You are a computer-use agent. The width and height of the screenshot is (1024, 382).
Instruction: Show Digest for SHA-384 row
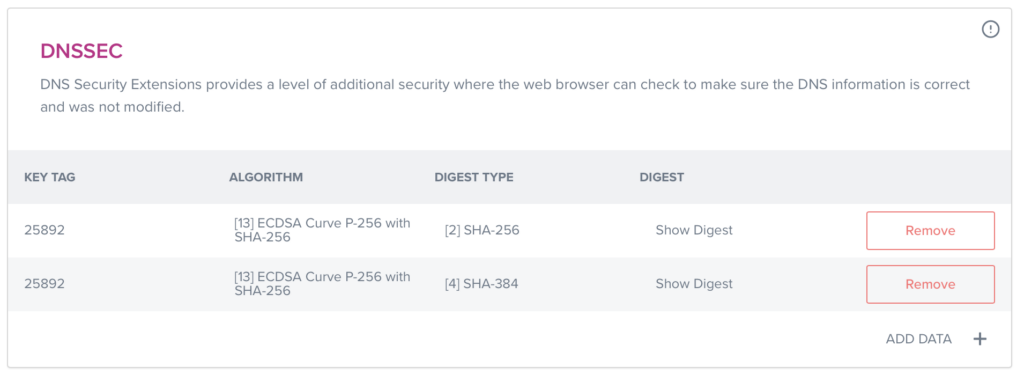tap(694, 283)
